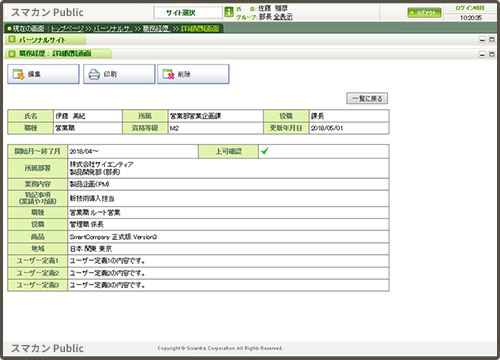
Task: Return to list with 一覧に戻る
Action: pos(367,98)
